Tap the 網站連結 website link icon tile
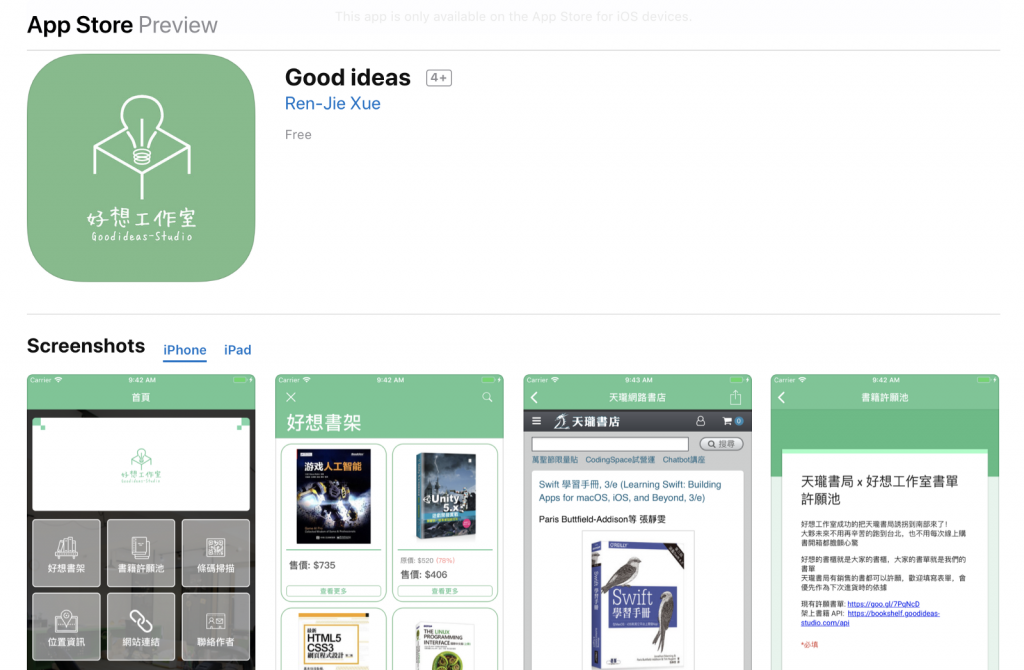Viewport: 1024px width, 670px height. coord(141,627)
